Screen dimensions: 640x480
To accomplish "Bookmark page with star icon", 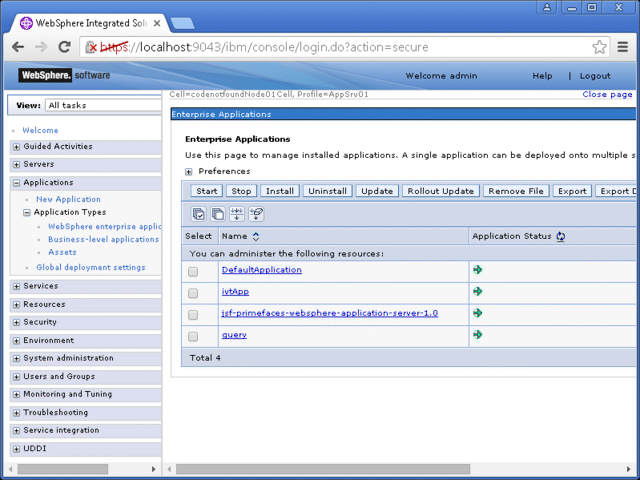I will tap(599, 47).
